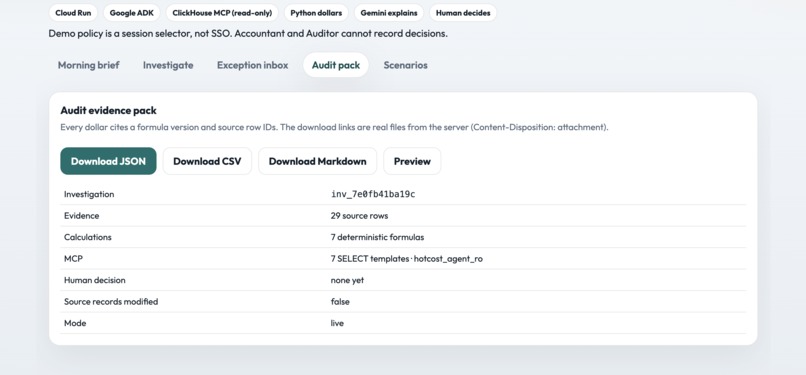Click the MCP row label
Viewport: 806px width, 375px height.
coord(73,259)
